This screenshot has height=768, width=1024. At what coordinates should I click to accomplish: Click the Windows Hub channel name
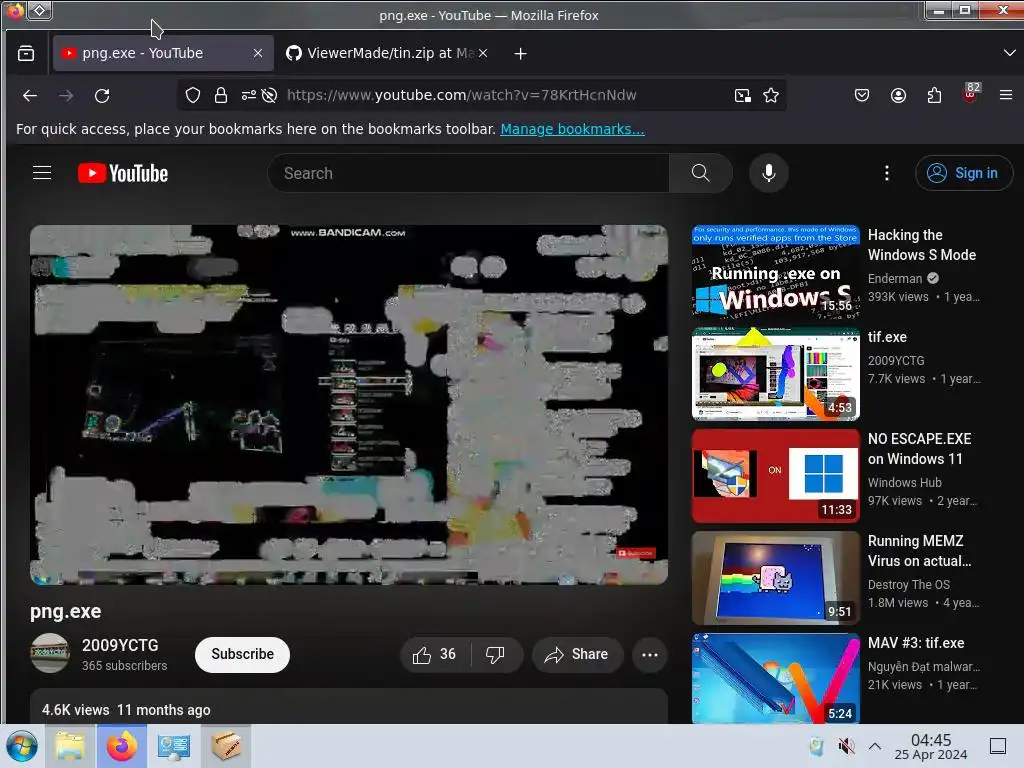pos(904,483)
